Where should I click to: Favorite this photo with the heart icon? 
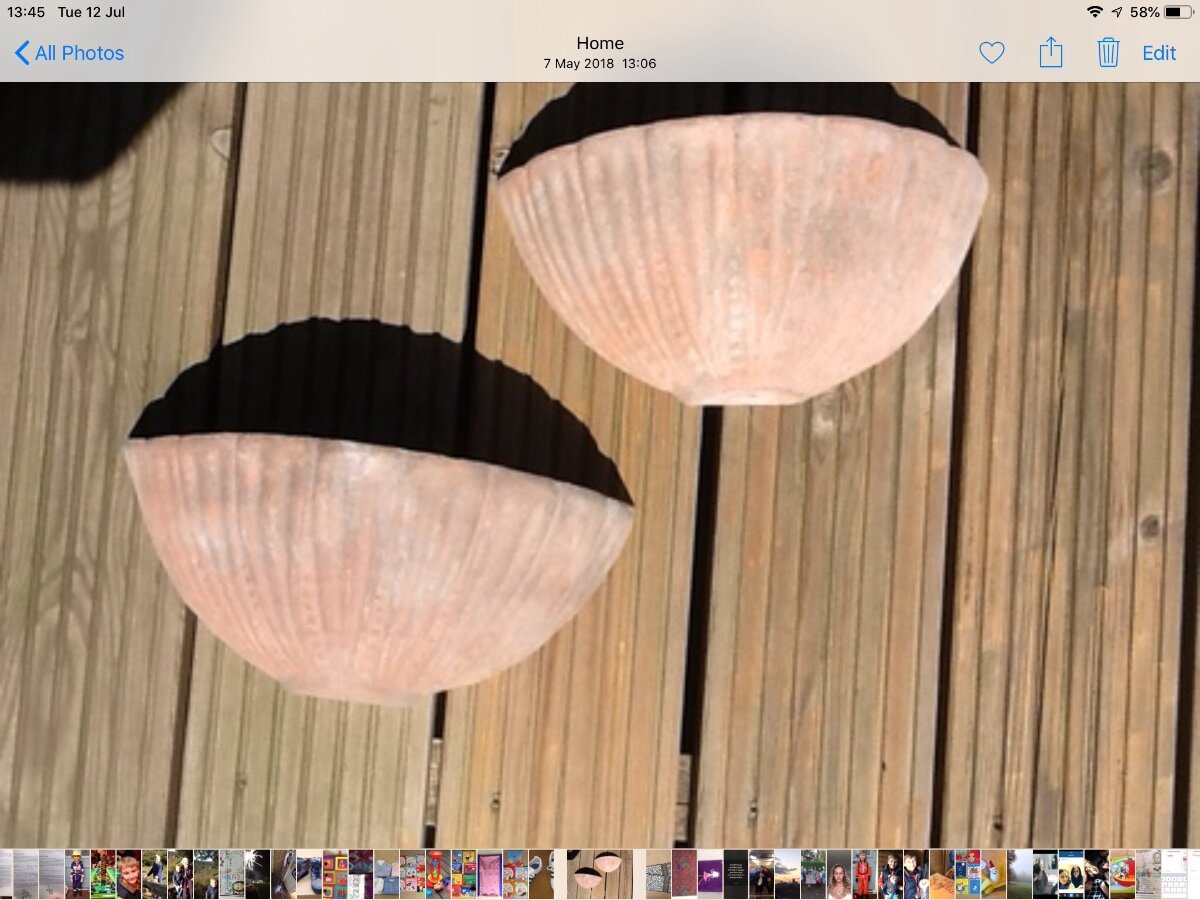click(x=991, y=53)
